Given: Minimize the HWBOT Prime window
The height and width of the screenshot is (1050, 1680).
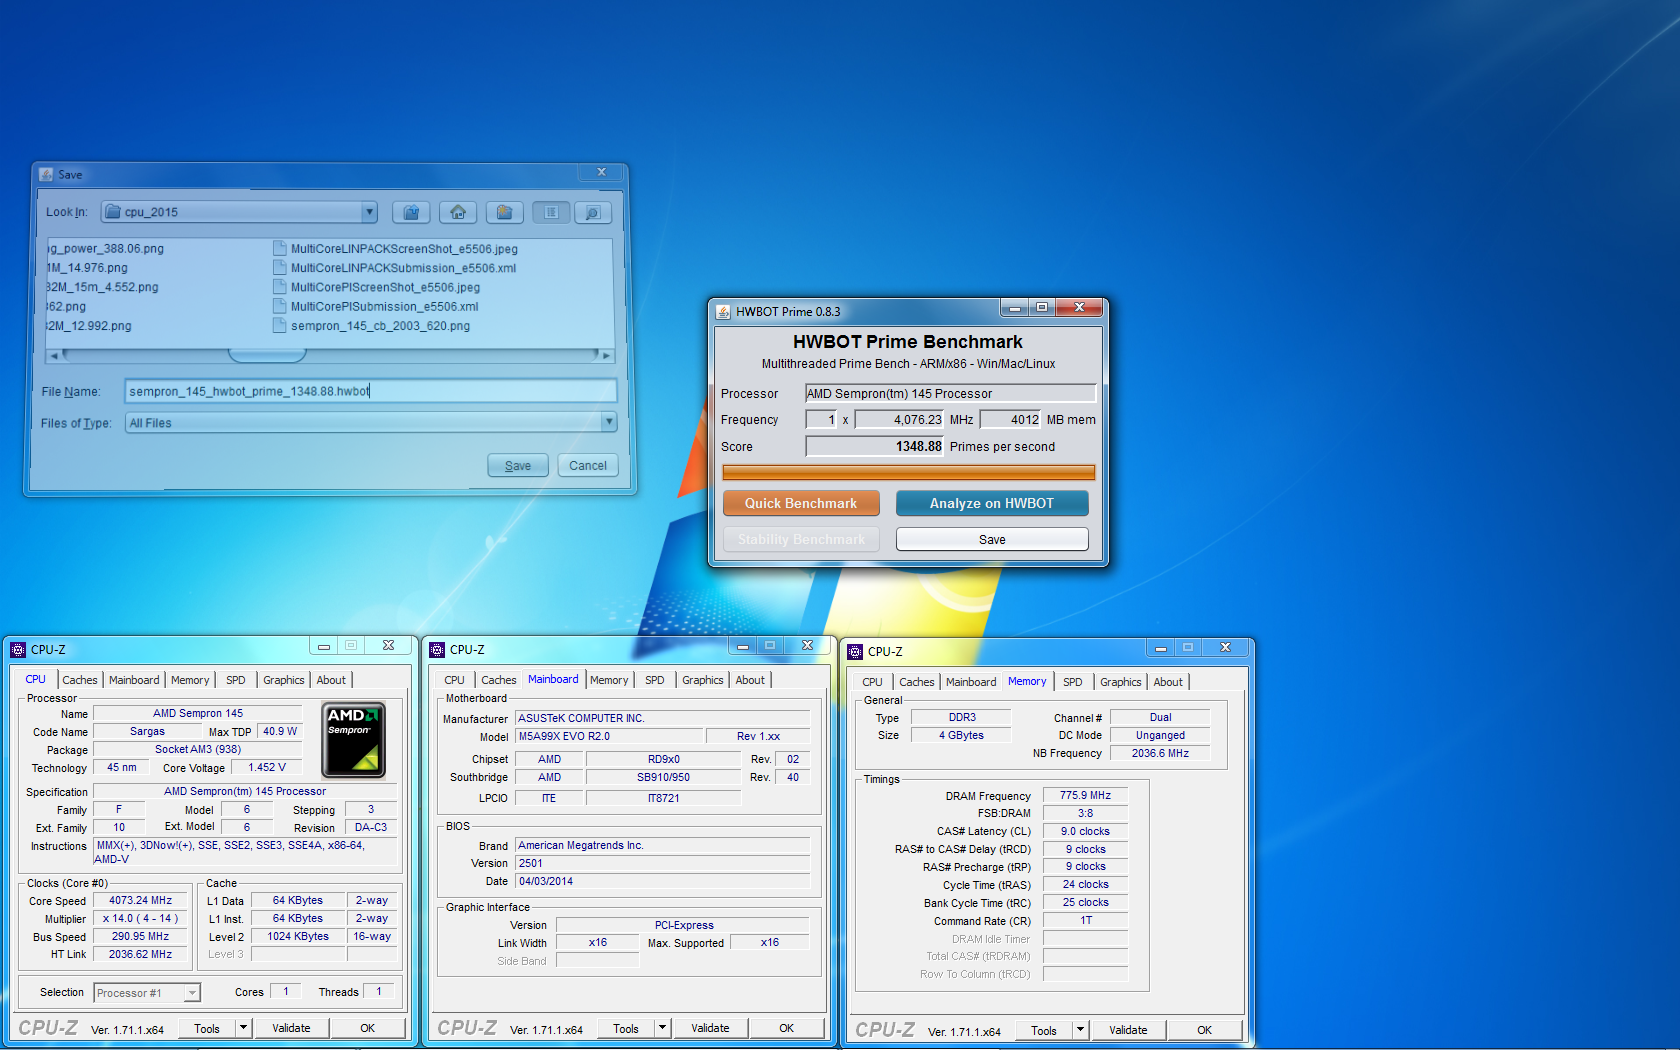Looking at the screenshot, I should point(1014,308).
